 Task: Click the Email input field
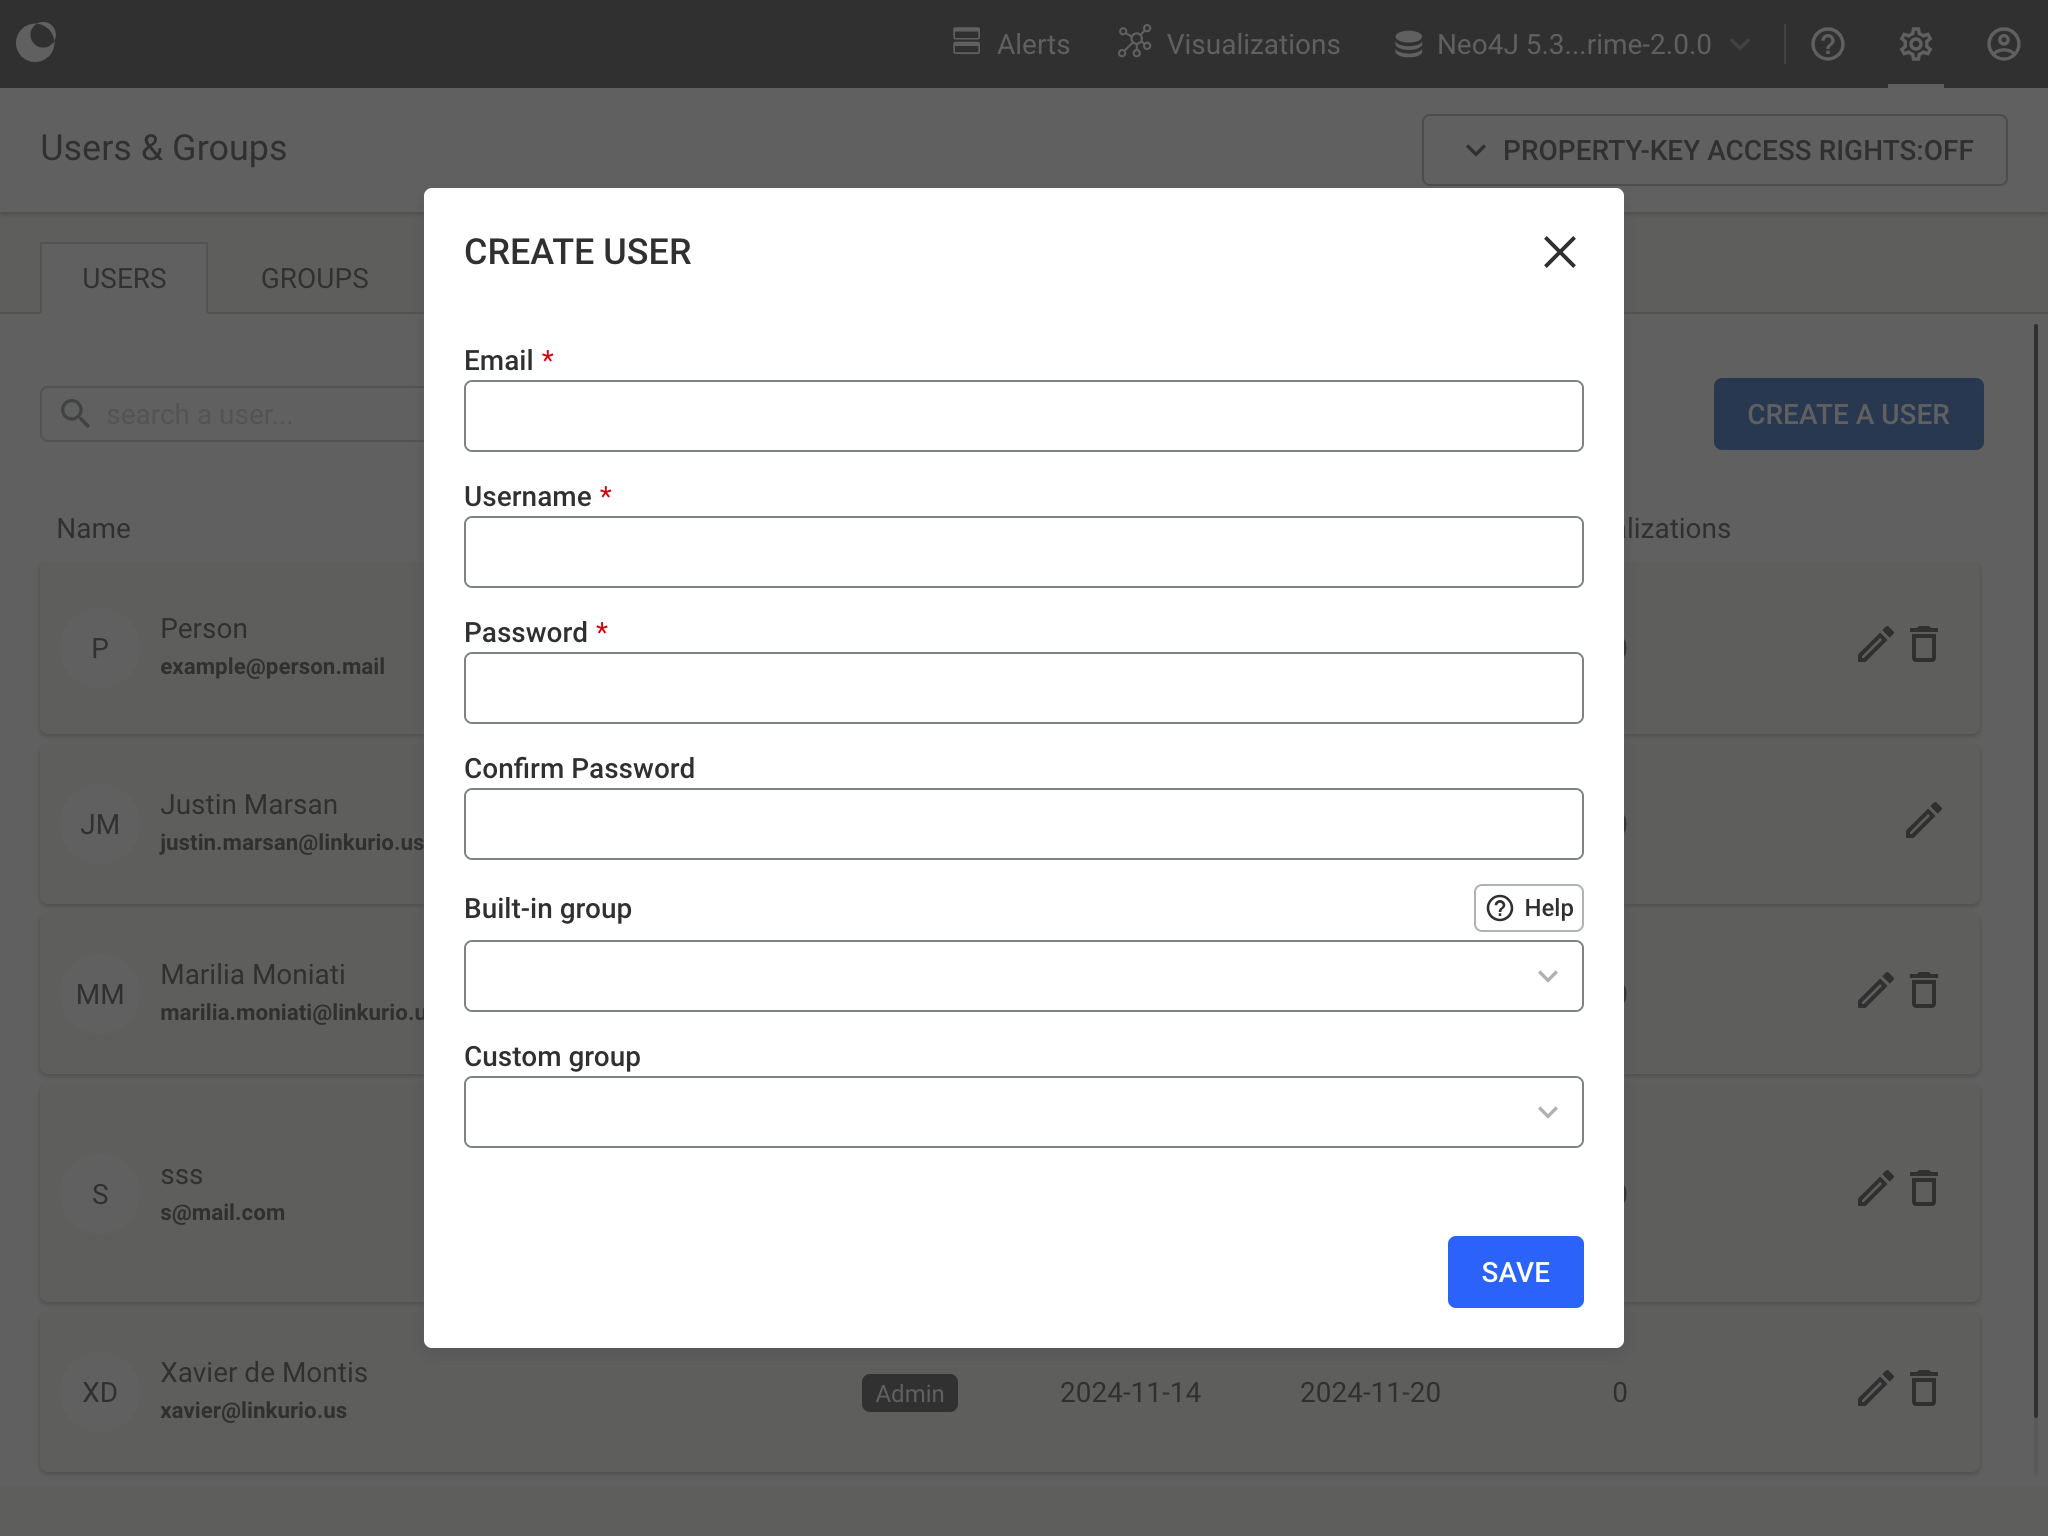[1024, 416]
